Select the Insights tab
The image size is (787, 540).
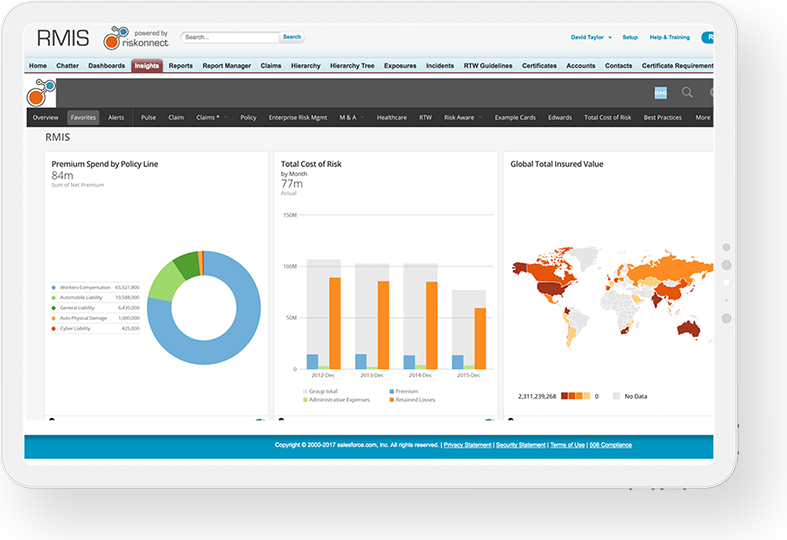[x=147, y=66]
